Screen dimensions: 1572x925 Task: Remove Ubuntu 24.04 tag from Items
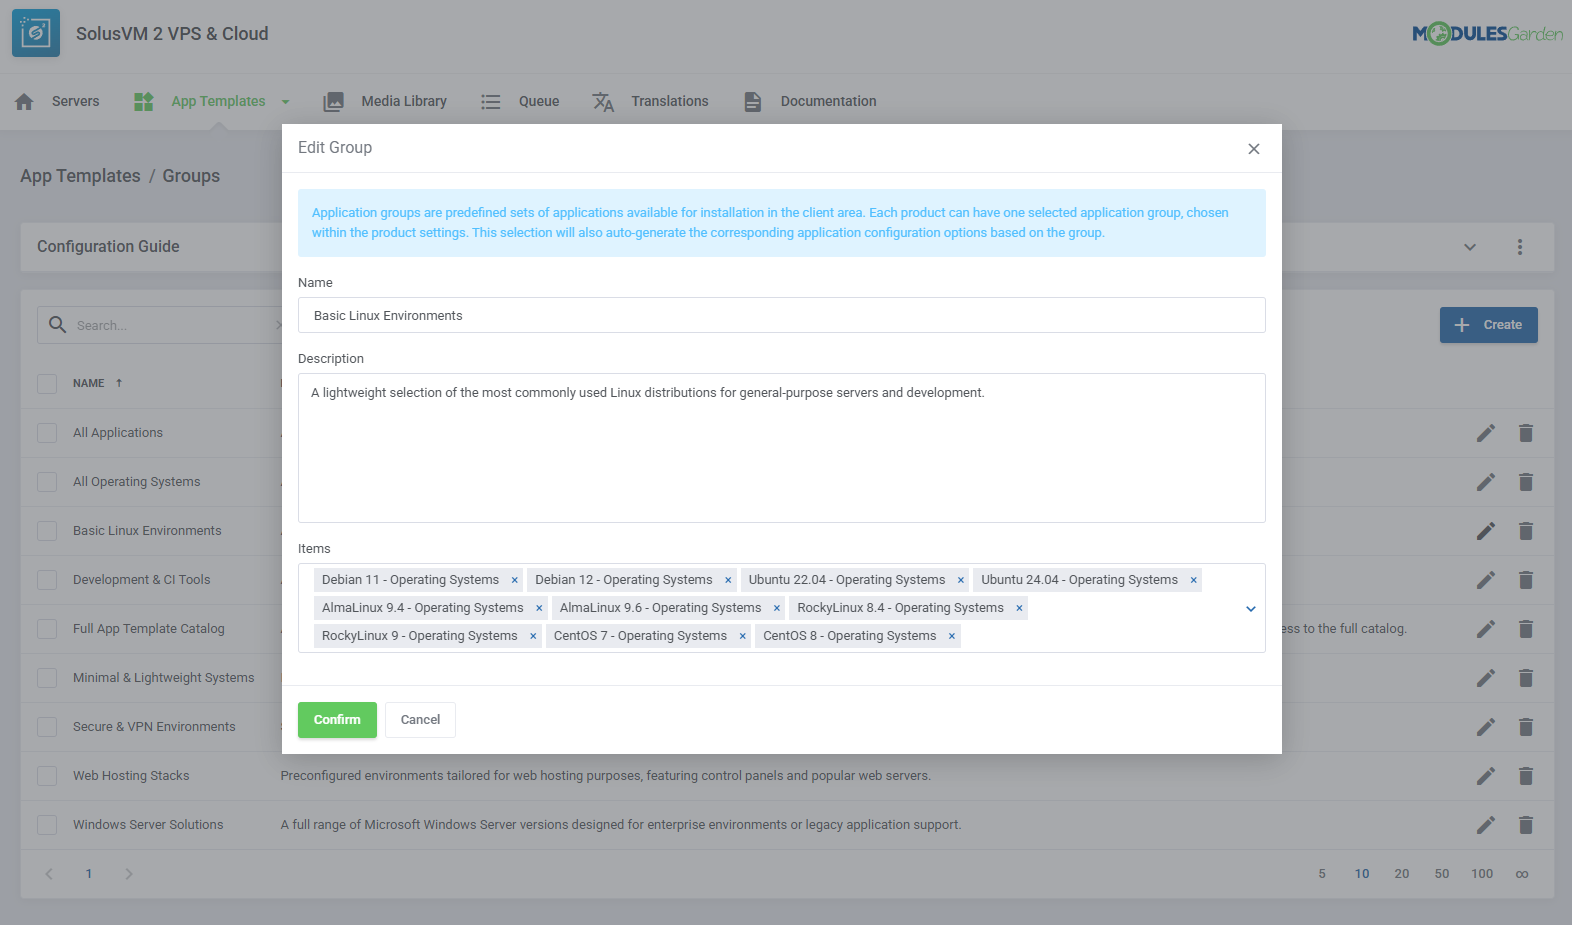tap(1193, 580)
